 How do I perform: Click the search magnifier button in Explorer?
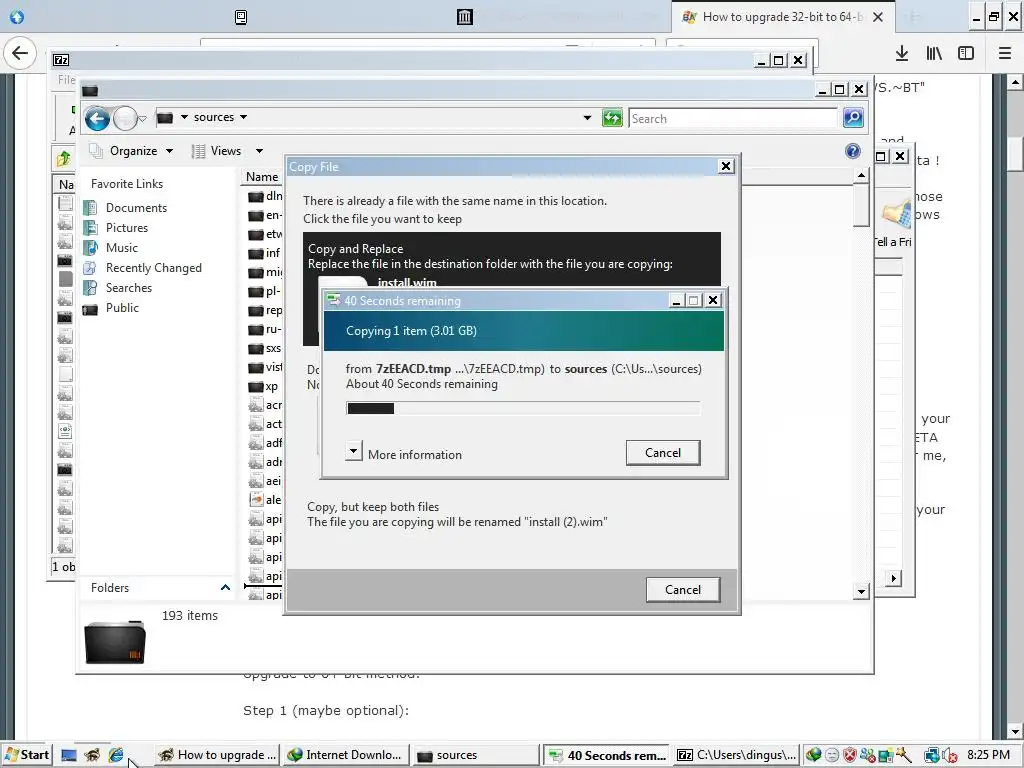pyautogui.click(x=853, y=118)
